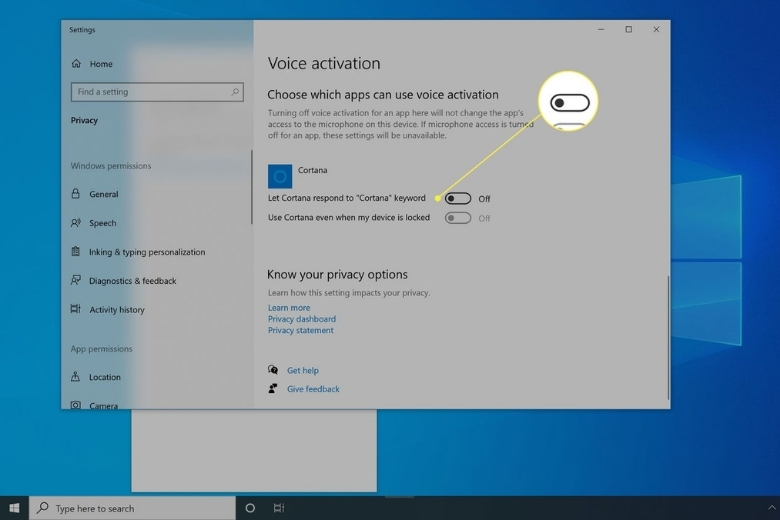
Task: Click the Inking & typing clipboard icon
Action: pos(76,251)
